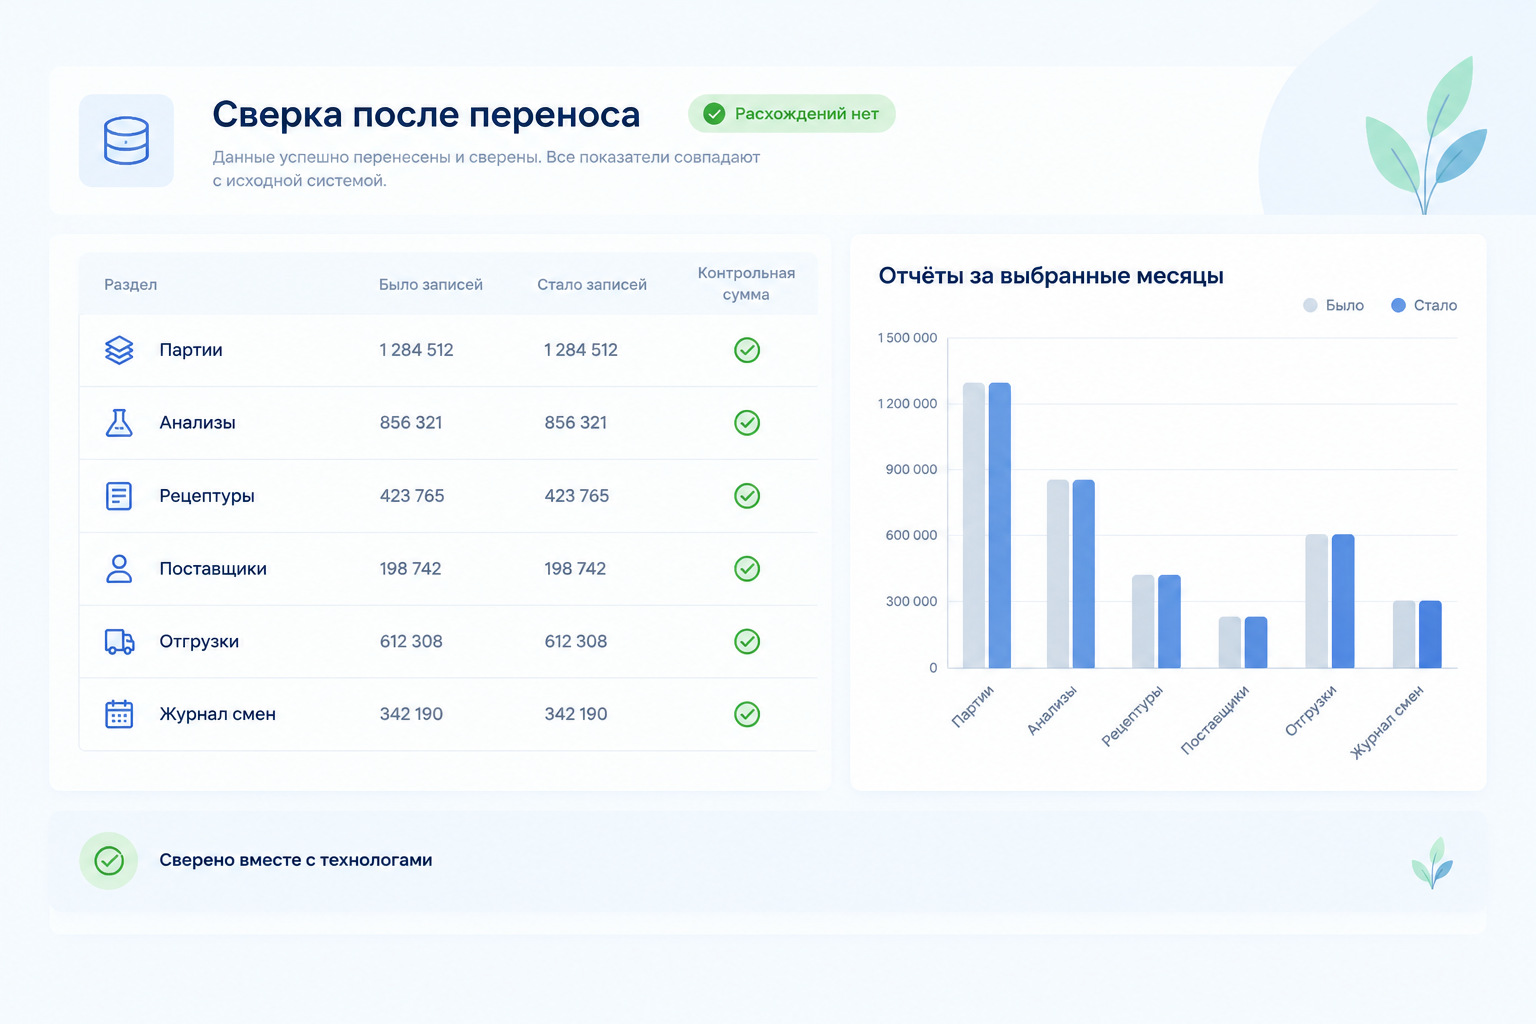The height and width of the screenshot is (1024, 1536).
Task: Click the Поставщики axis label in chart
Action: click(x=1215, y=719)
